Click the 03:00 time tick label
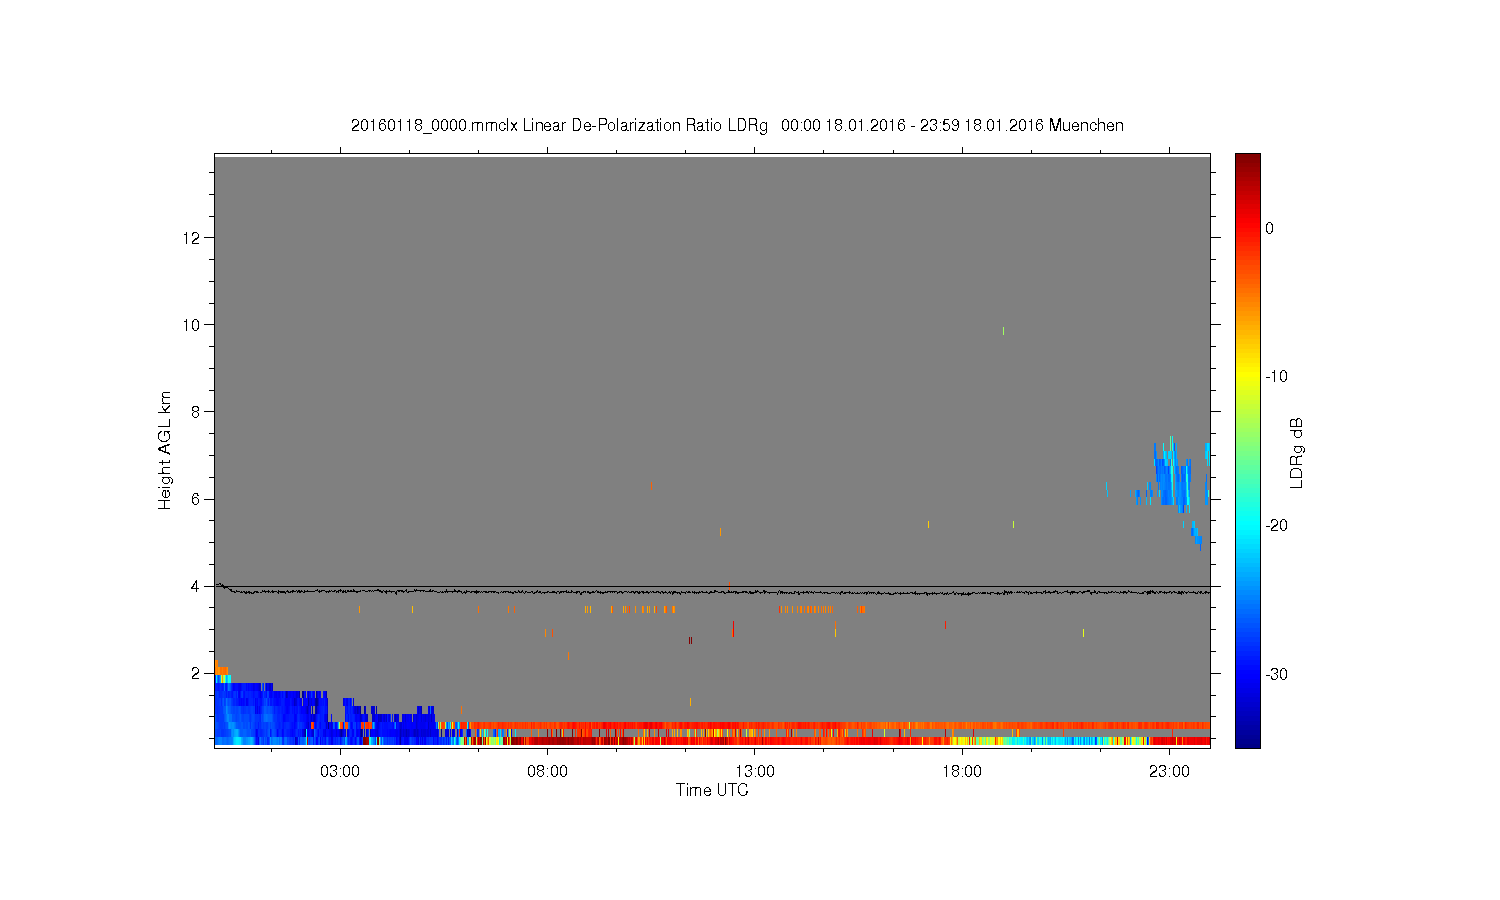 [340, 772]
